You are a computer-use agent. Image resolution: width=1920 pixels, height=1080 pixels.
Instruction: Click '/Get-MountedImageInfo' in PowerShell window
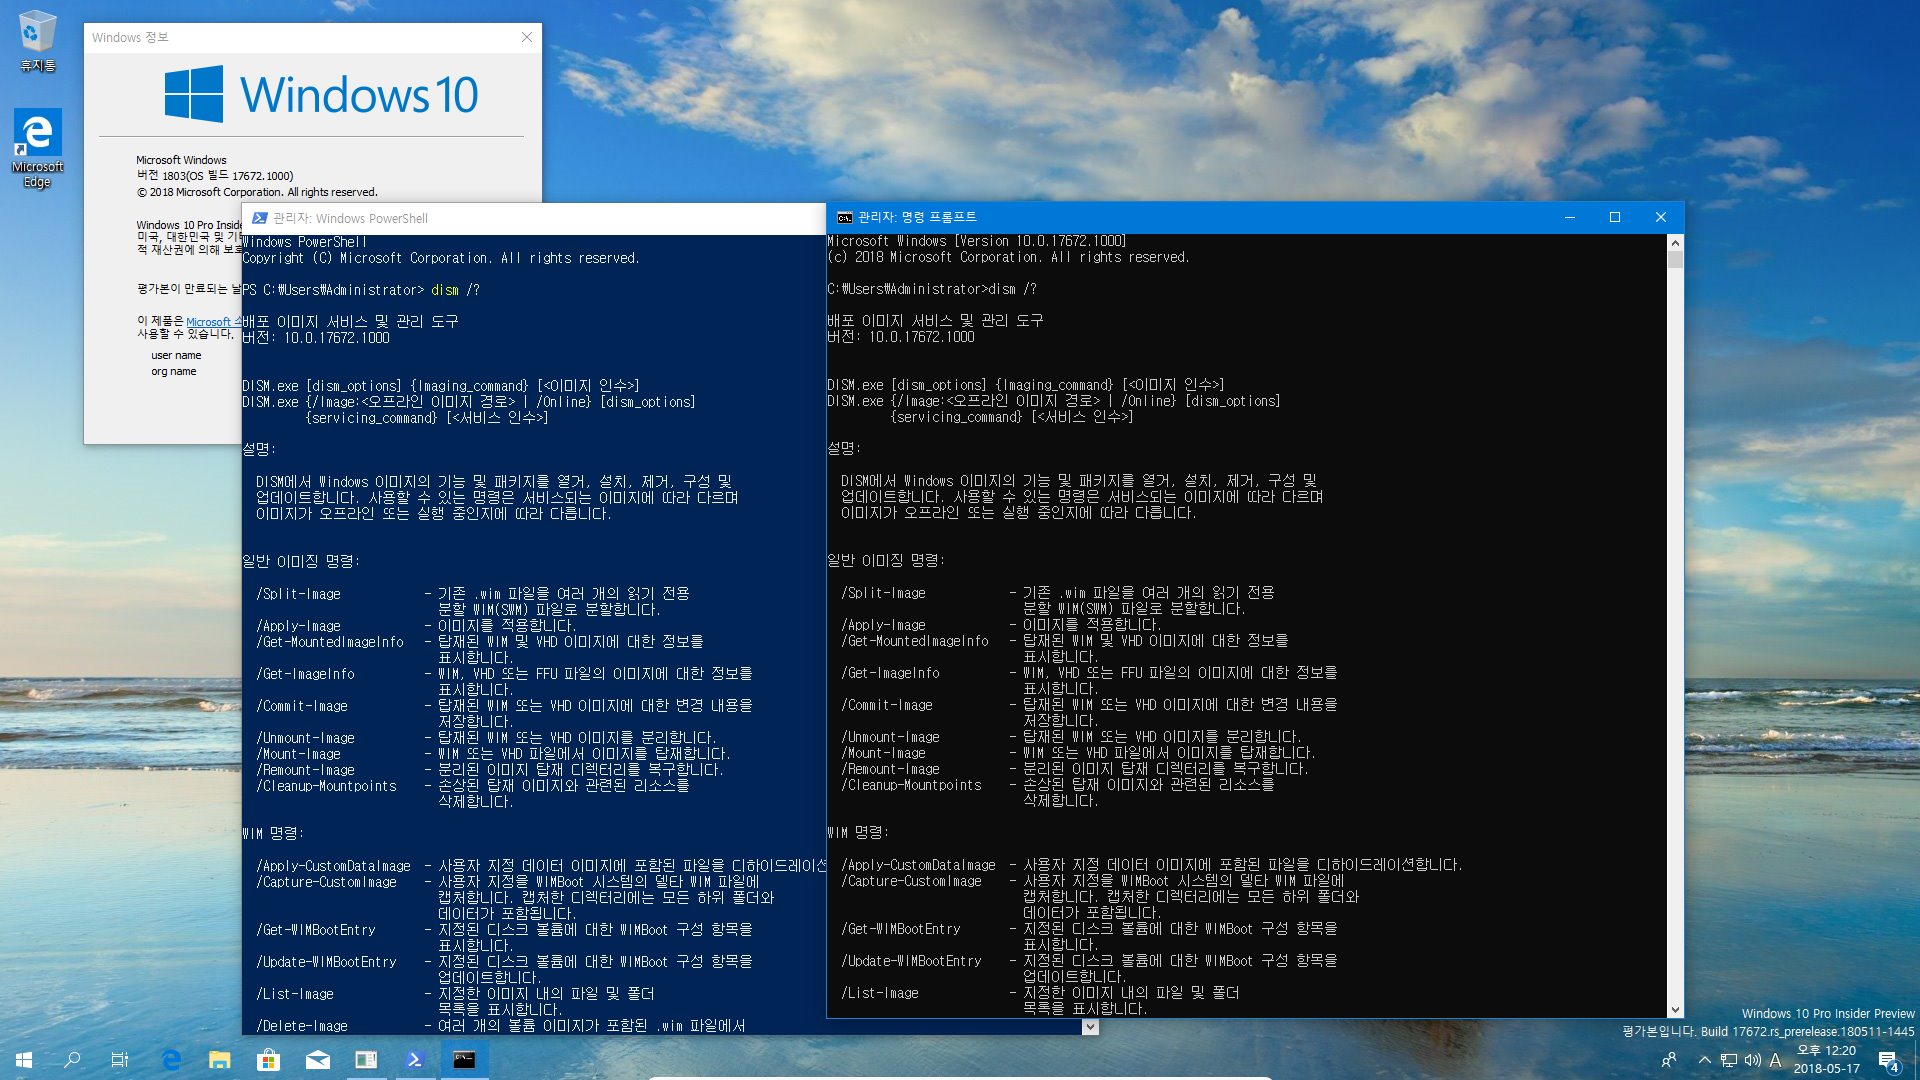point(330,642)
